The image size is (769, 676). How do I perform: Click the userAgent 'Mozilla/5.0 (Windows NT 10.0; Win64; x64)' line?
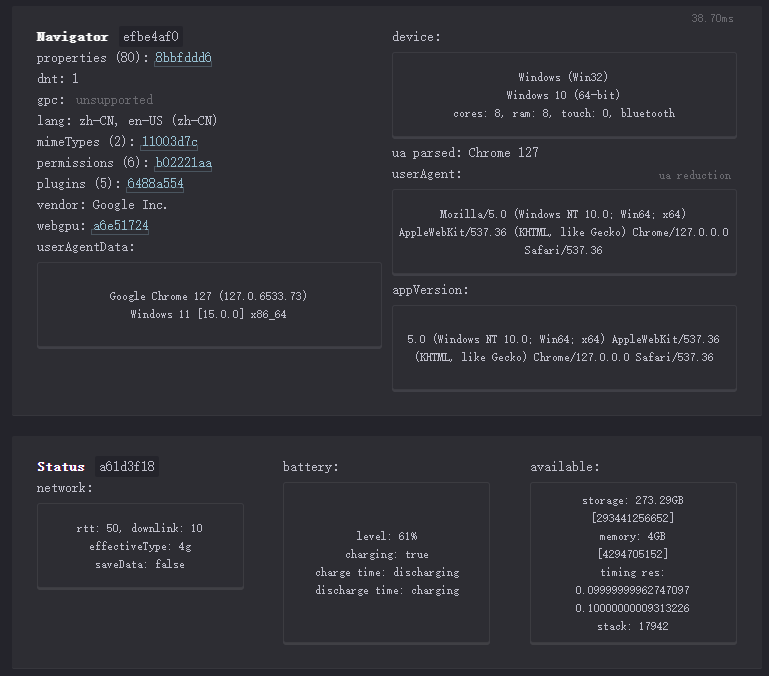[x=563, y=214]
